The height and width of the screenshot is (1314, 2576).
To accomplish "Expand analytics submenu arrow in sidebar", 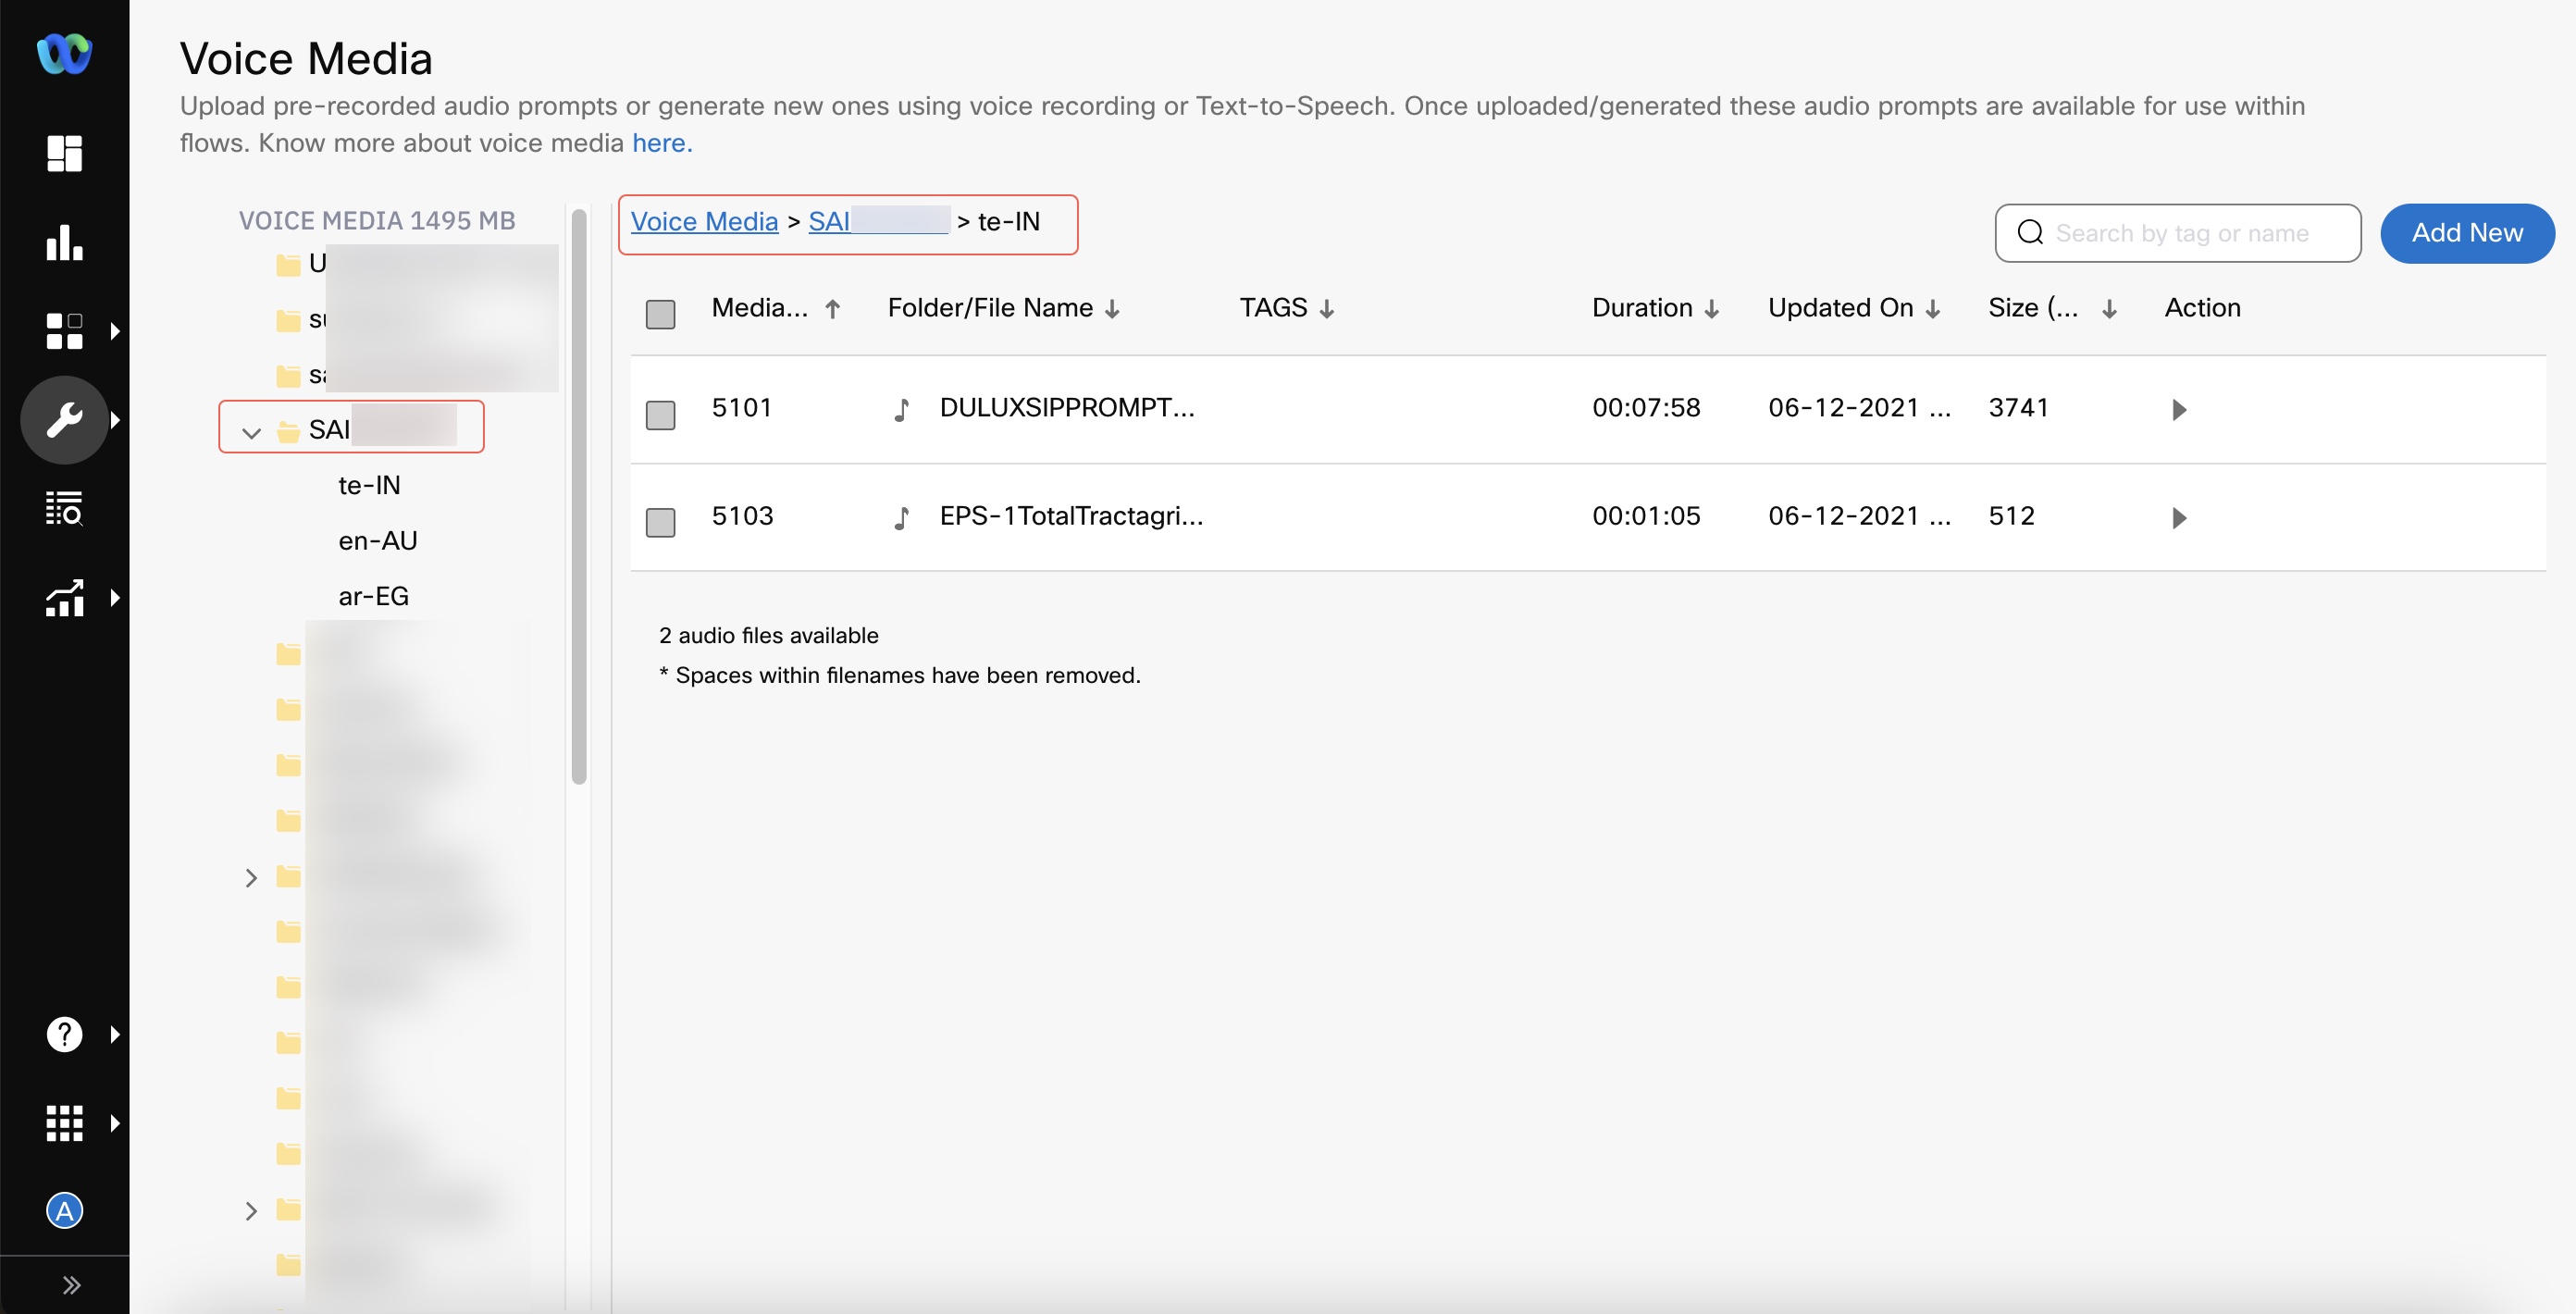I will [115, 597].
